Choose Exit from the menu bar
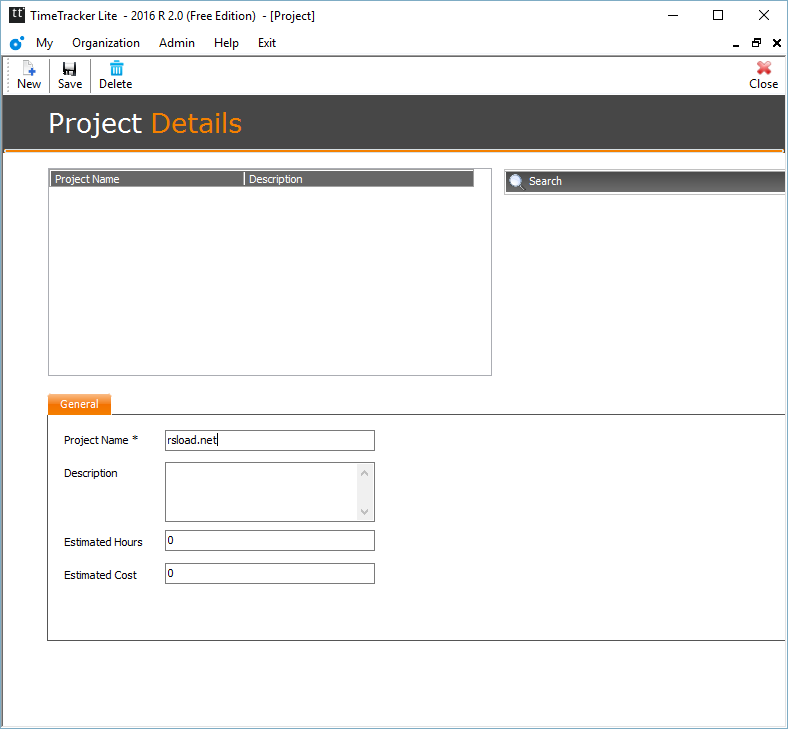 coord(267,43)
